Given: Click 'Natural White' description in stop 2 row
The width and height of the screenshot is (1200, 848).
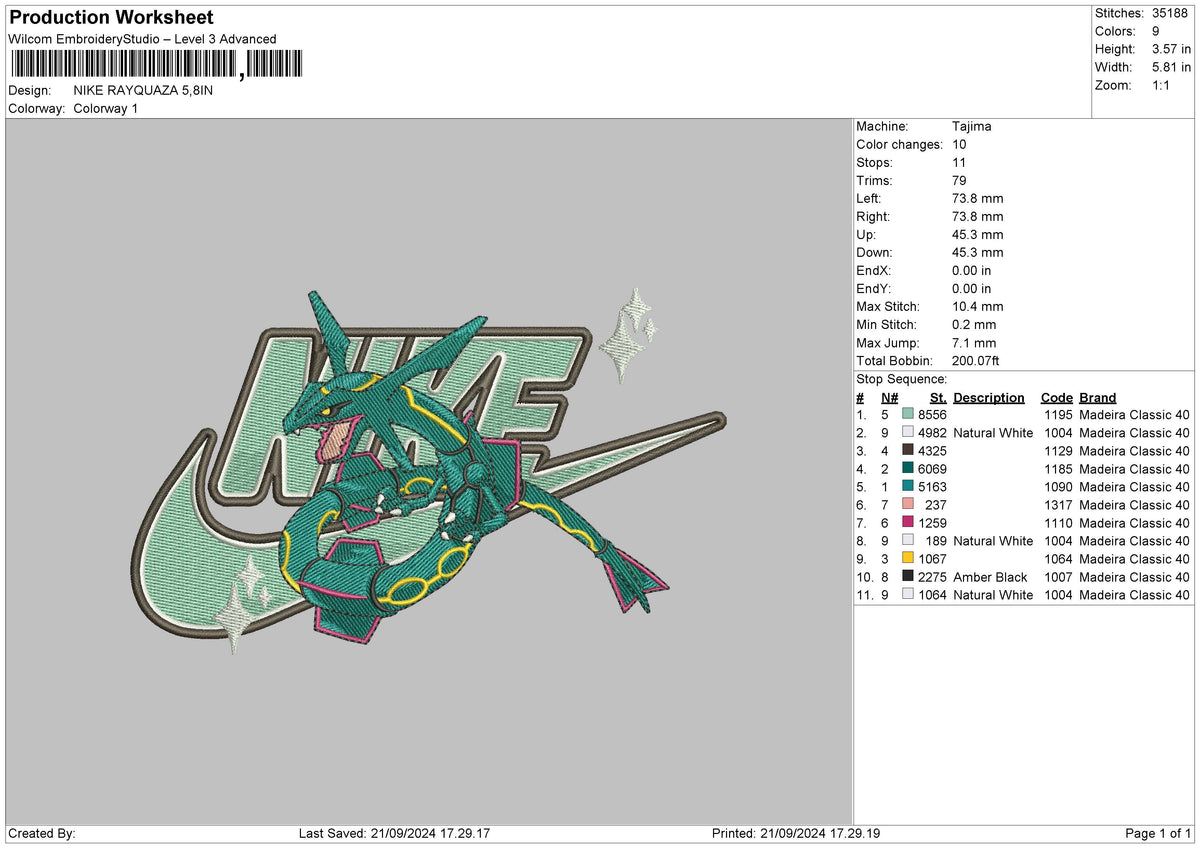Looking at the screenshot, I should point(993,433).
